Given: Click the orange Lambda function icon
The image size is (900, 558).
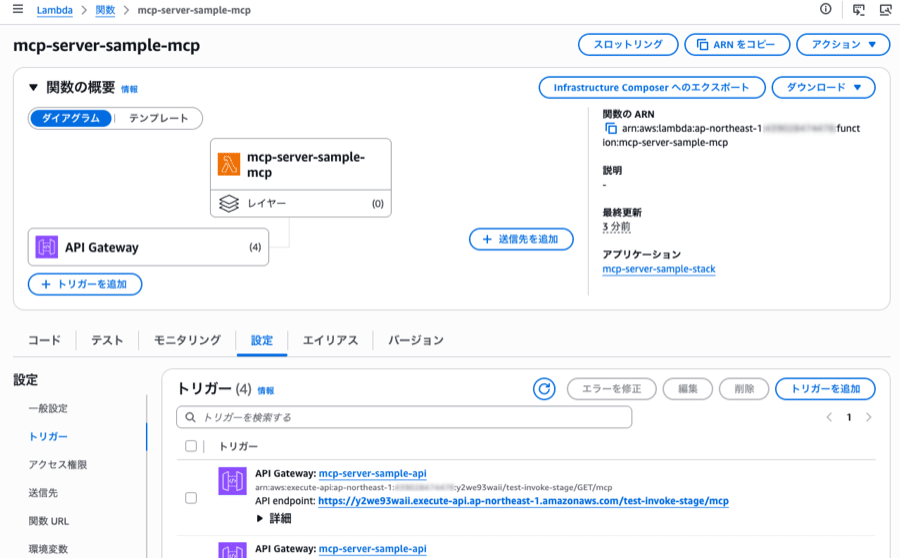Looking at the screenshot, I should coord(229,164).
